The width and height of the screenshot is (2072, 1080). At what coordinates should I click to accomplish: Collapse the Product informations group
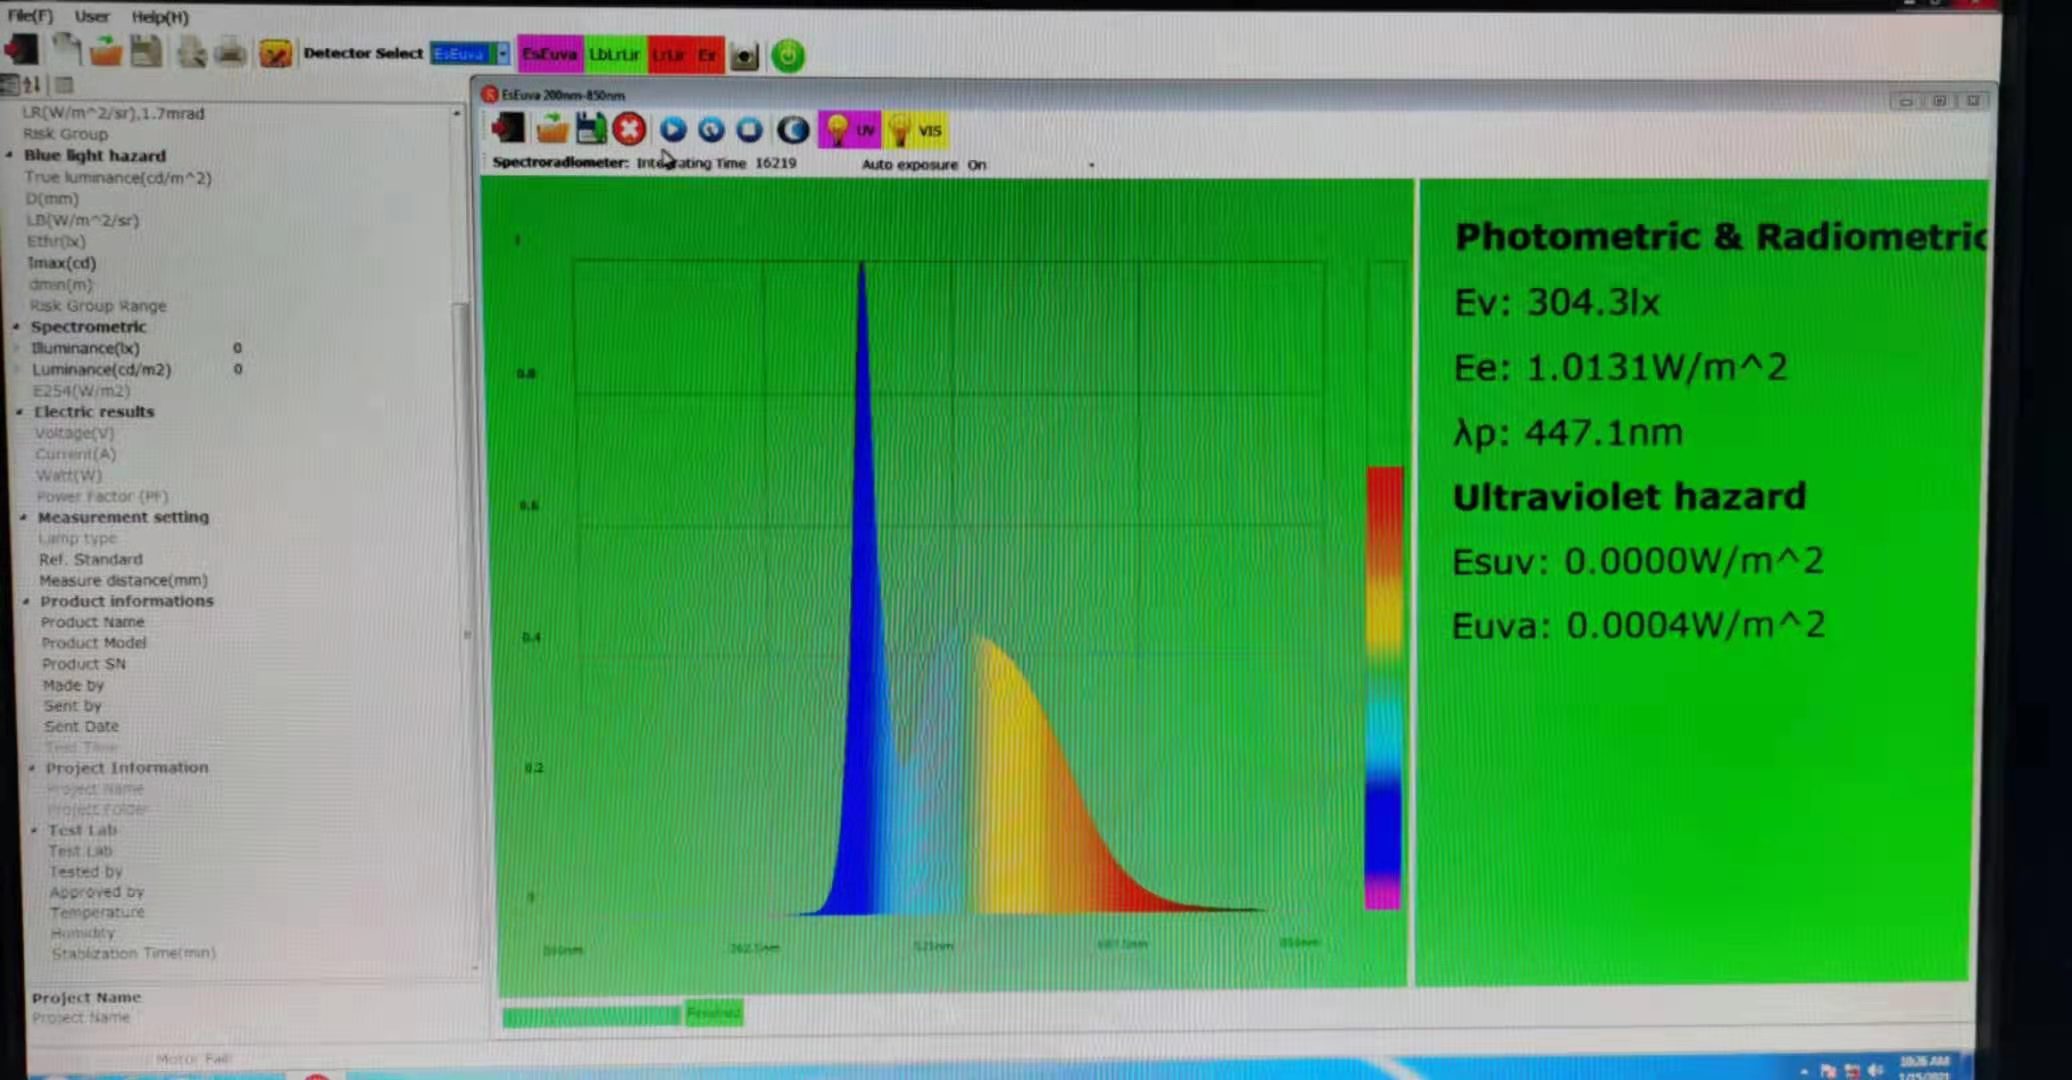pyautogui.click(x=27, y=601)
